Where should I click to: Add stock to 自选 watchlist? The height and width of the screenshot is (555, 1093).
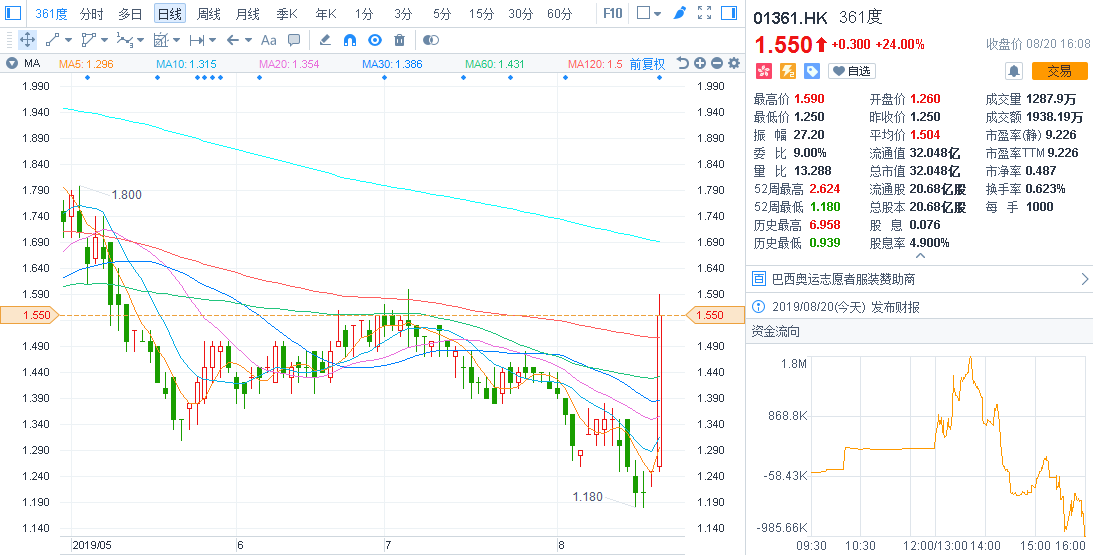pos(852,71)
